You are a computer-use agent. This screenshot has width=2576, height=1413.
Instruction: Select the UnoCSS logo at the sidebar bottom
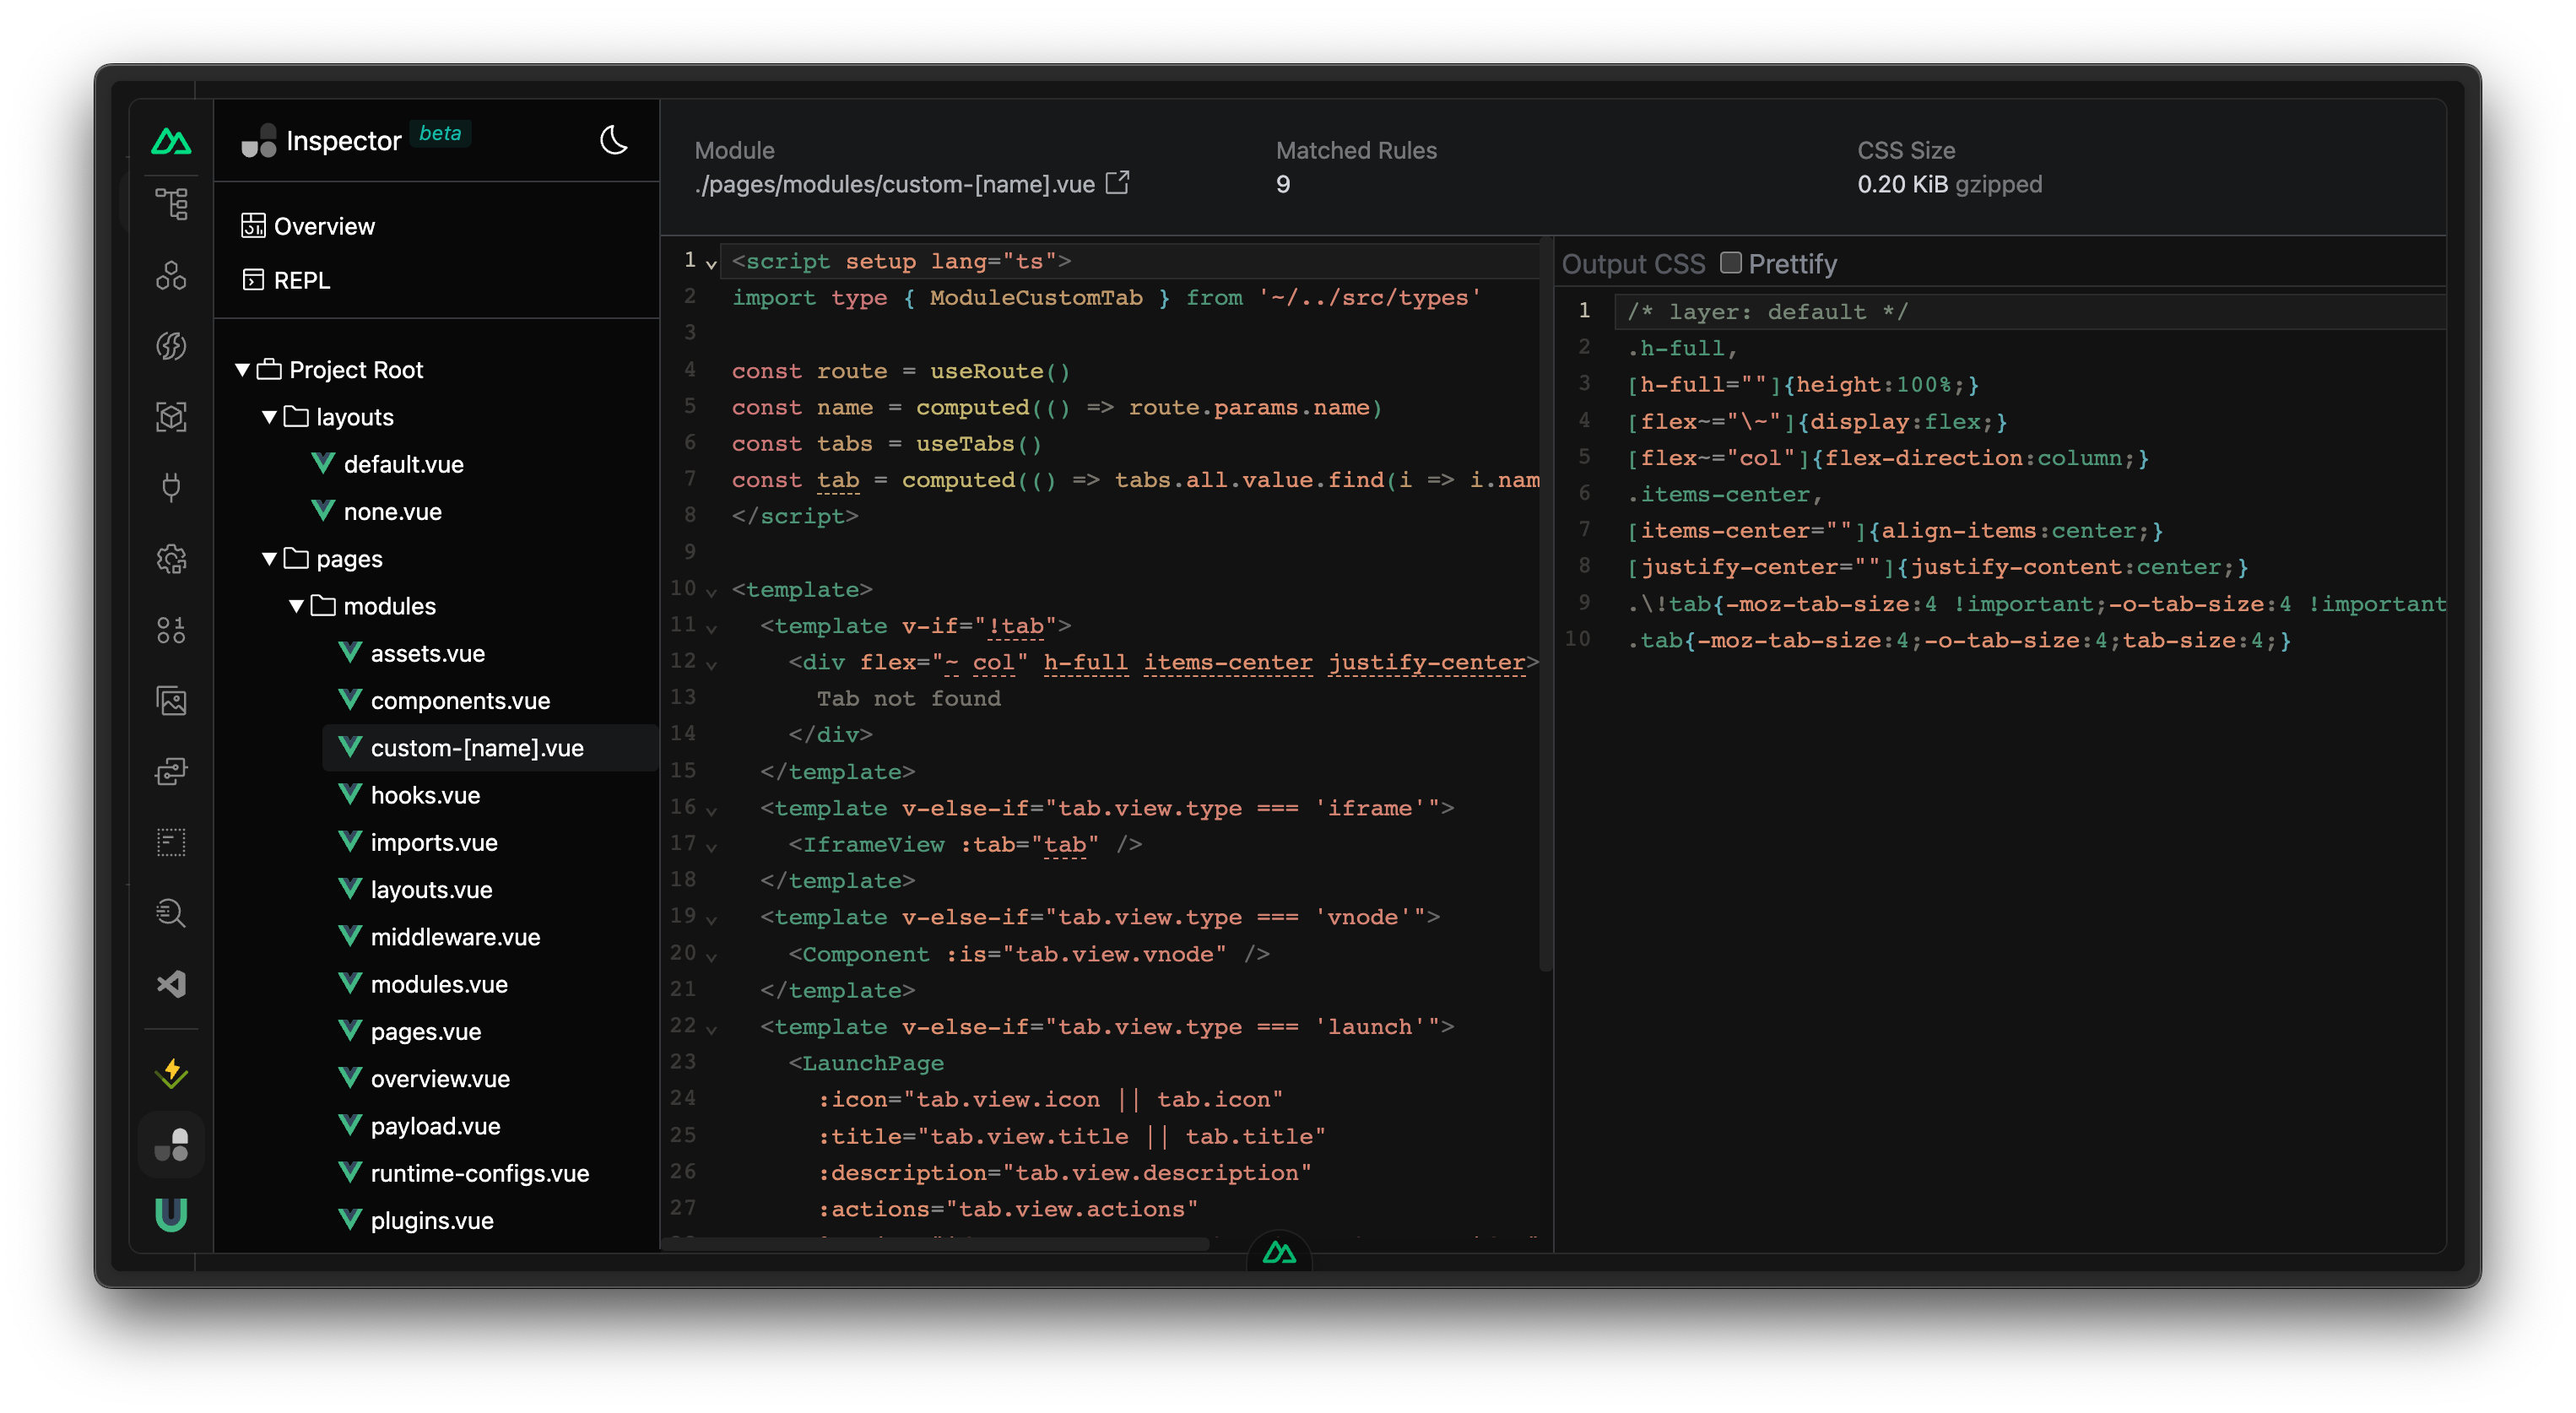pos(171,1215)
